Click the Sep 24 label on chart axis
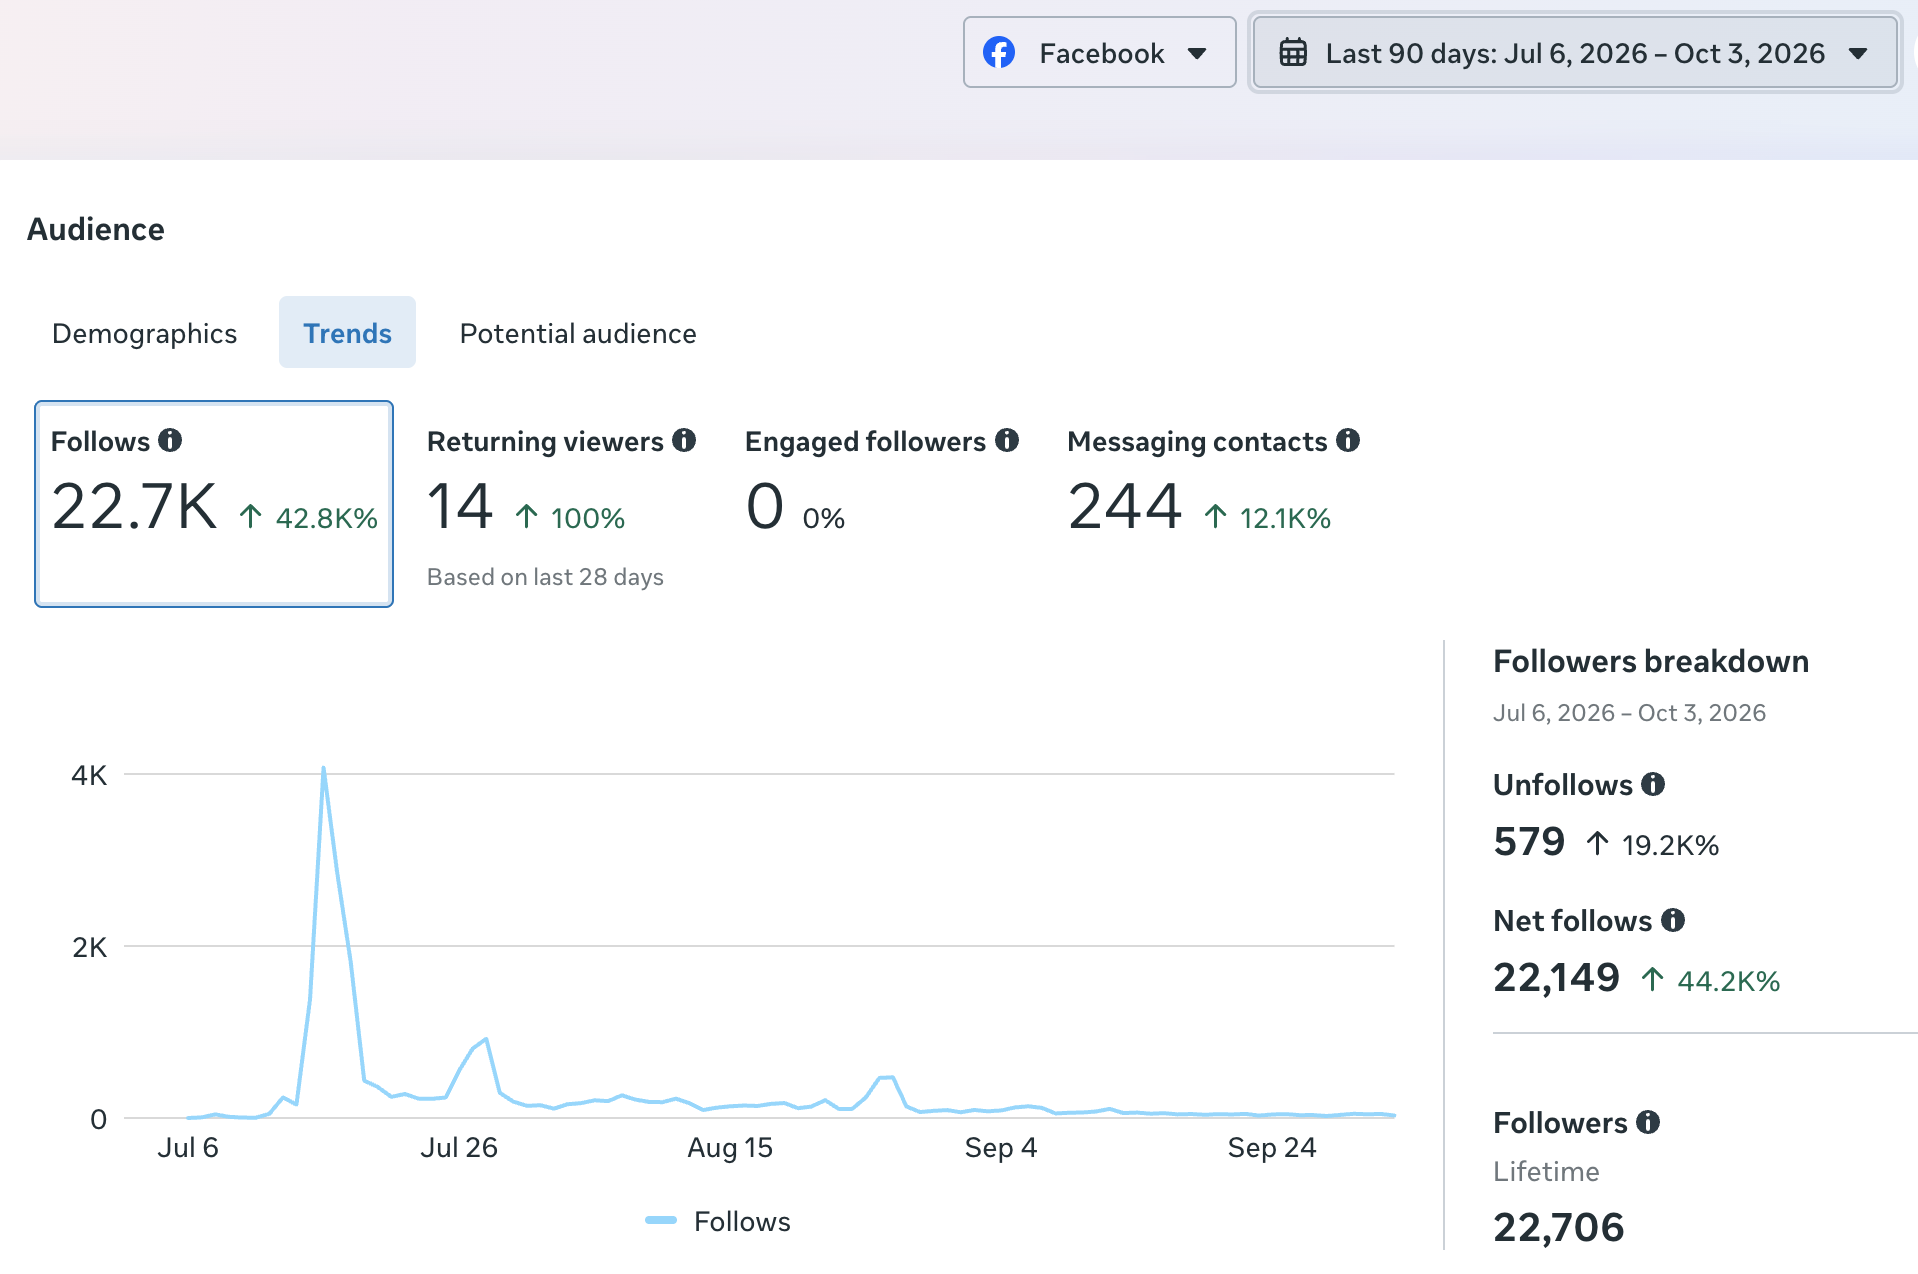The width and height of the screenshot is (1918, 1274). point(1272,1147)
